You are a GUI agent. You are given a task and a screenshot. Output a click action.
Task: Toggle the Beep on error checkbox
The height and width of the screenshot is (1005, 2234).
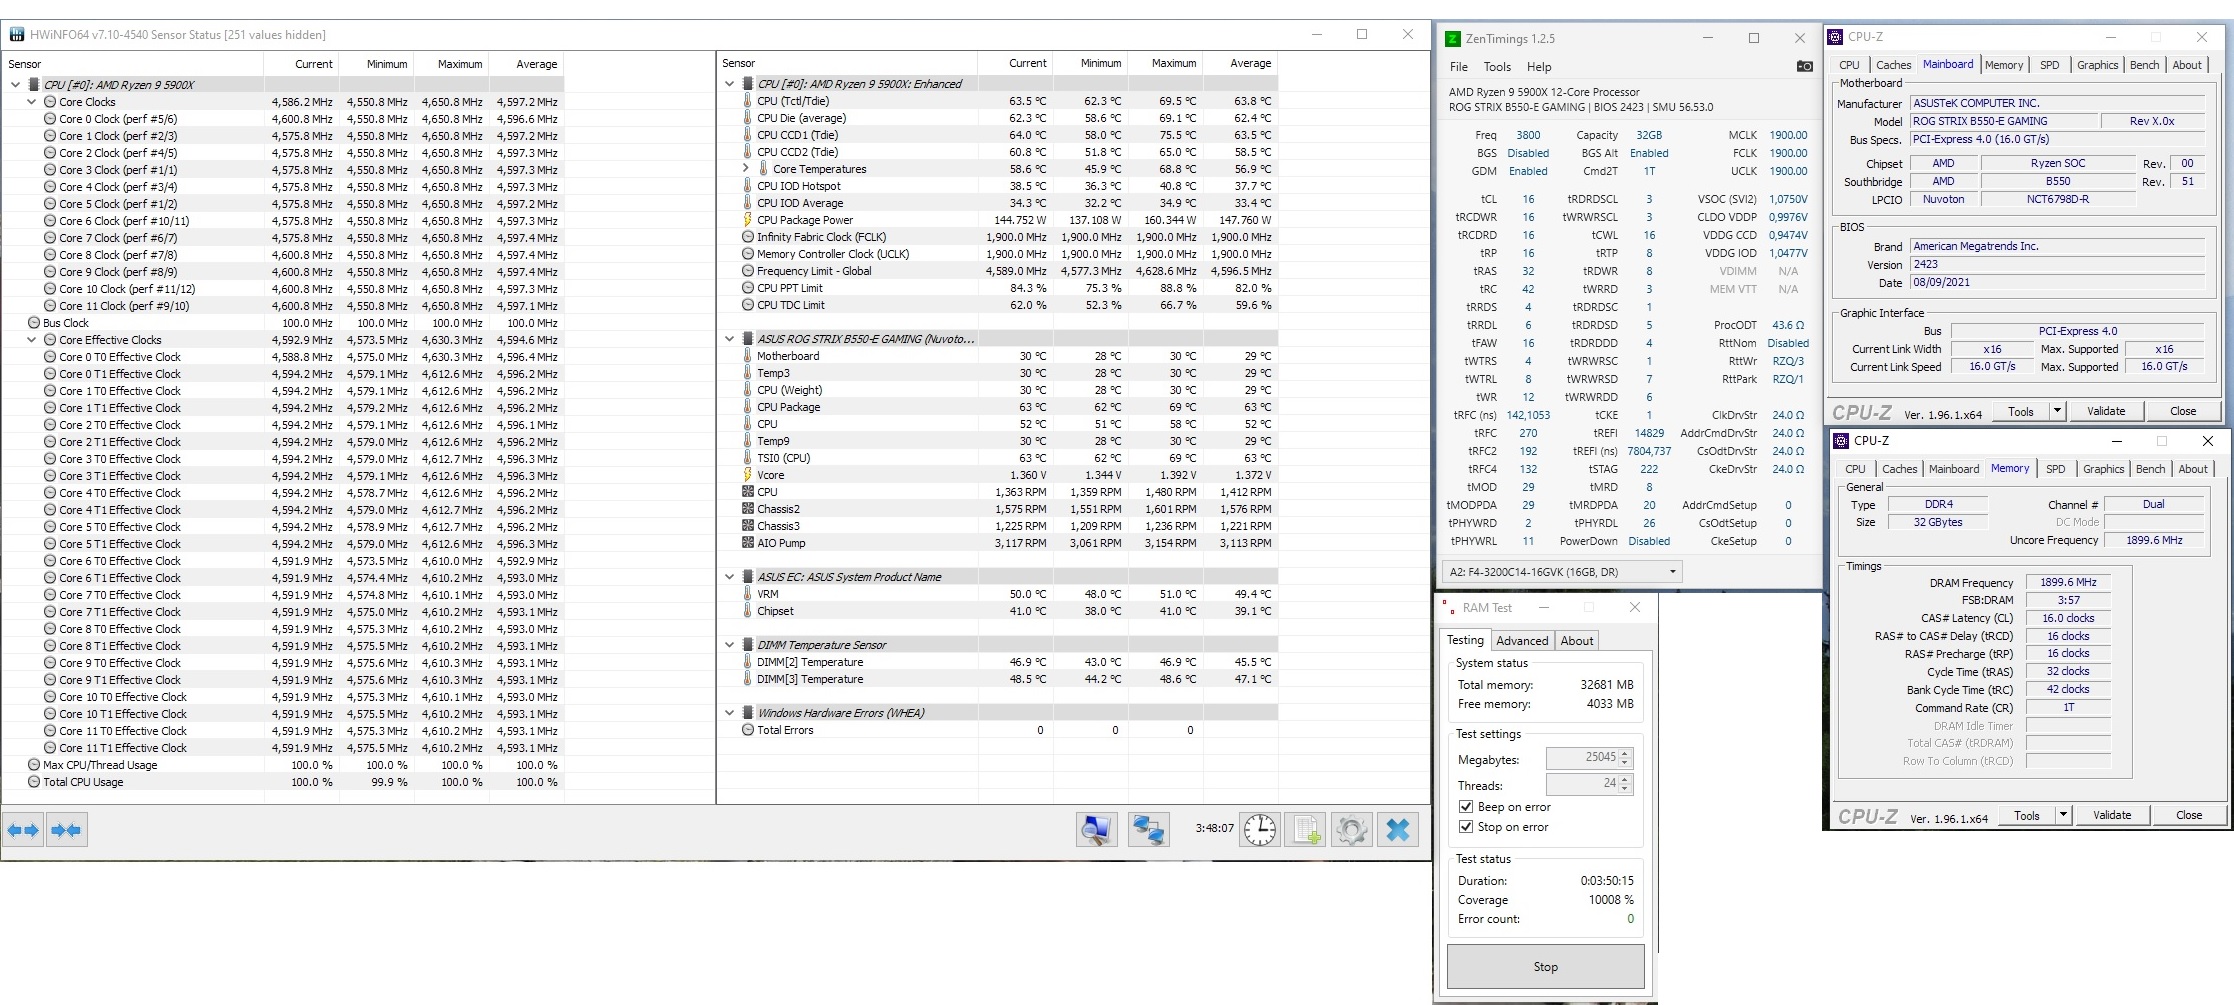pyautogui.click(x=1466, y=807)
